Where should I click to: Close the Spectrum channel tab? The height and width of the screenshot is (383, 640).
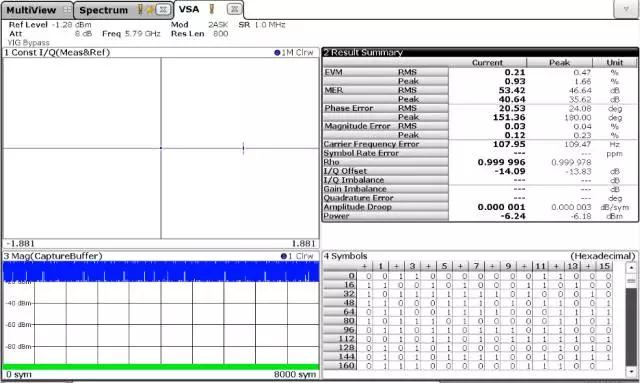[163, 9]
